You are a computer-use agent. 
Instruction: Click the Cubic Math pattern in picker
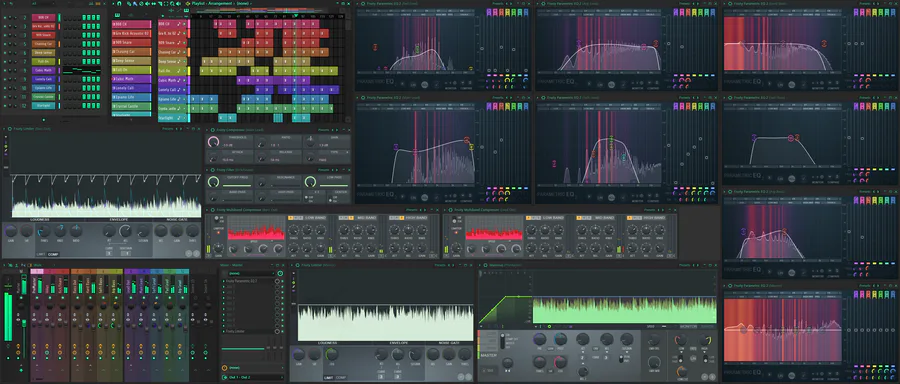pos(131,79)
